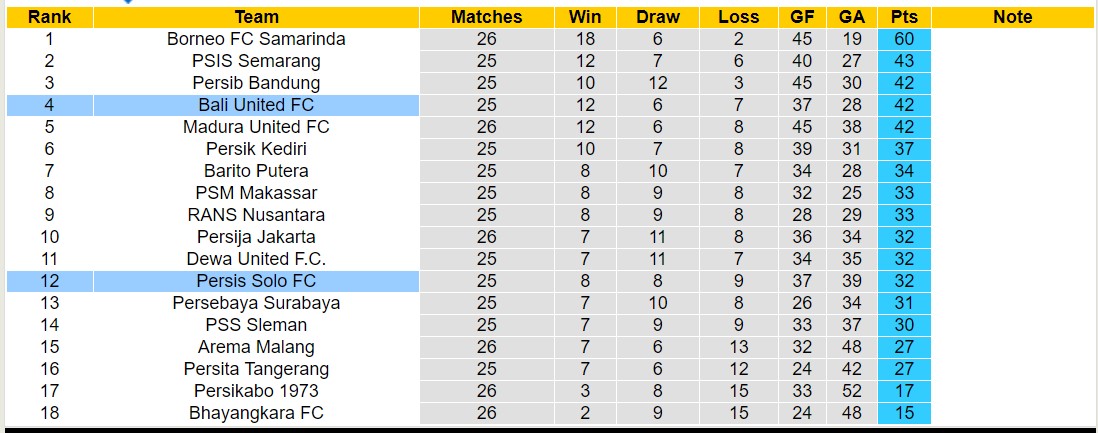
Task: Click the Note column header
Action: tap(1013, 17)
